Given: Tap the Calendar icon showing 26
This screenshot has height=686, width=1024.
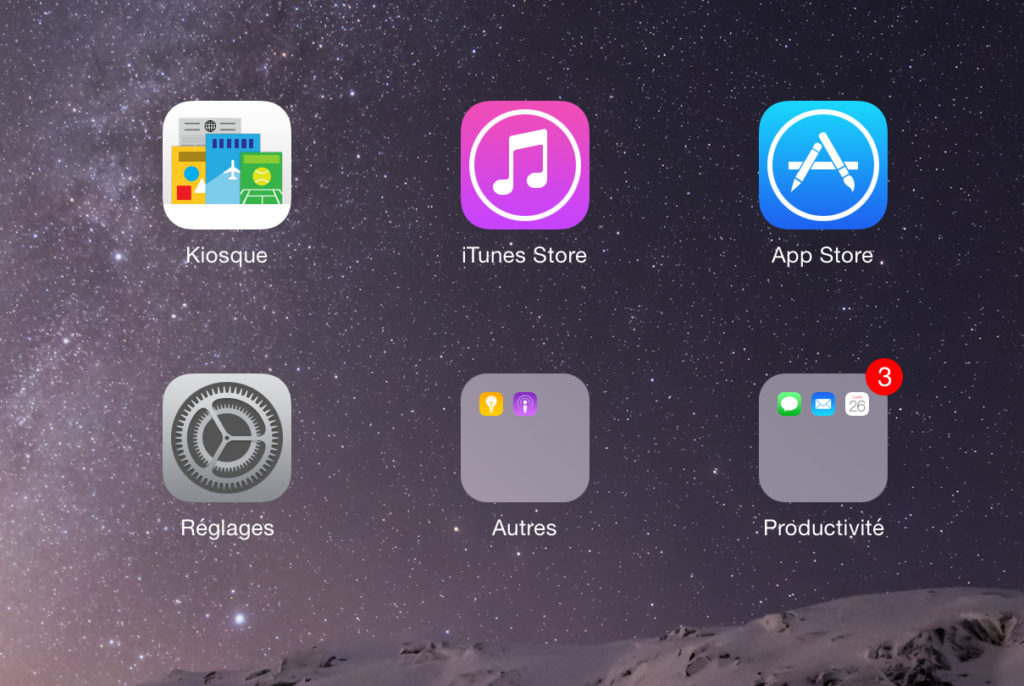Looking at the screenshot, I should click(x=857, y=404).
